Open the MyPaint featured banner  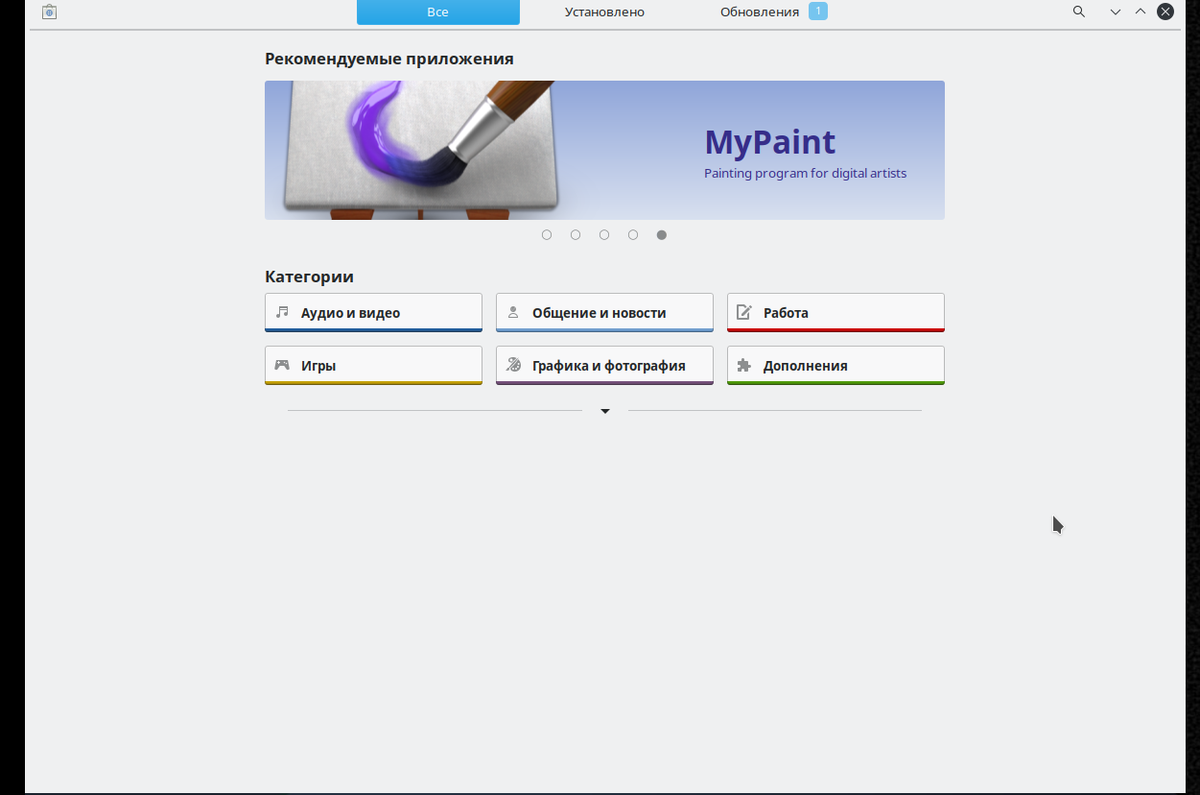click(x=604, y=150)
